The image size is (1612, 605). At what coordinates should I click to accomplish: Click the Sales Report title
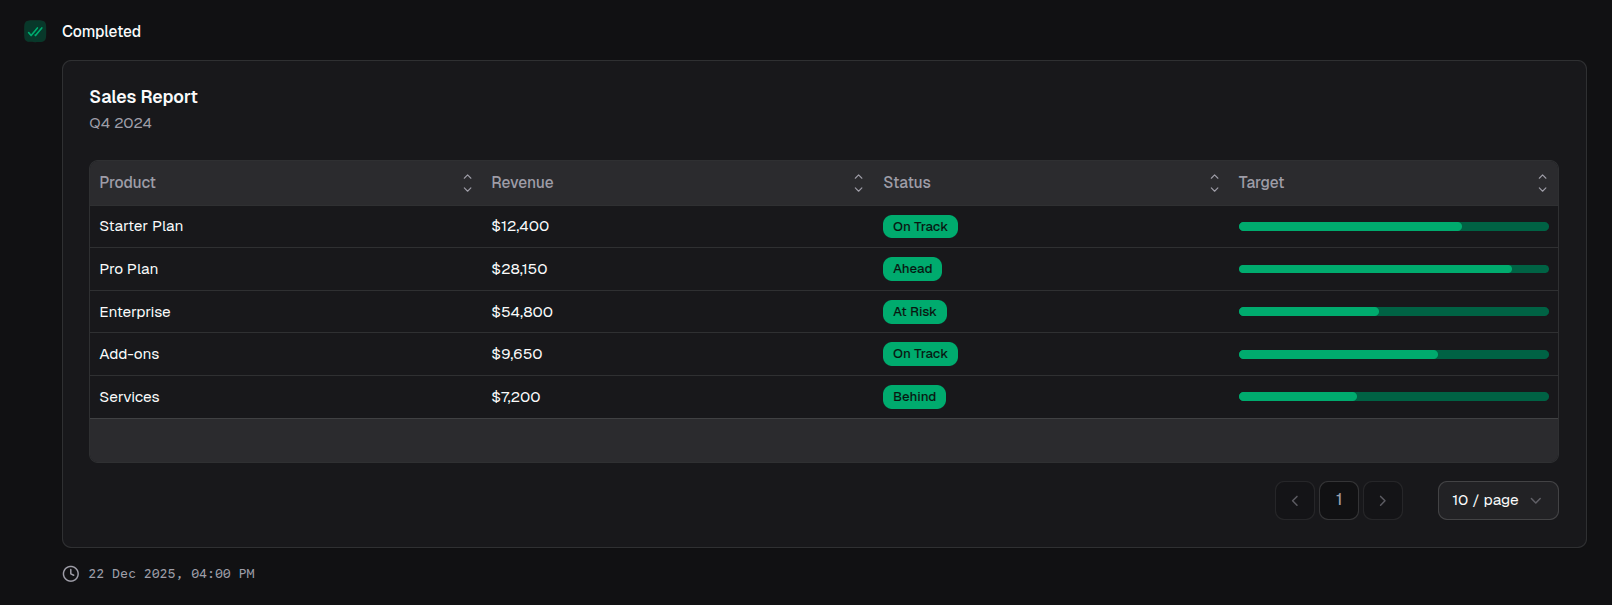[x=143, y=97]
